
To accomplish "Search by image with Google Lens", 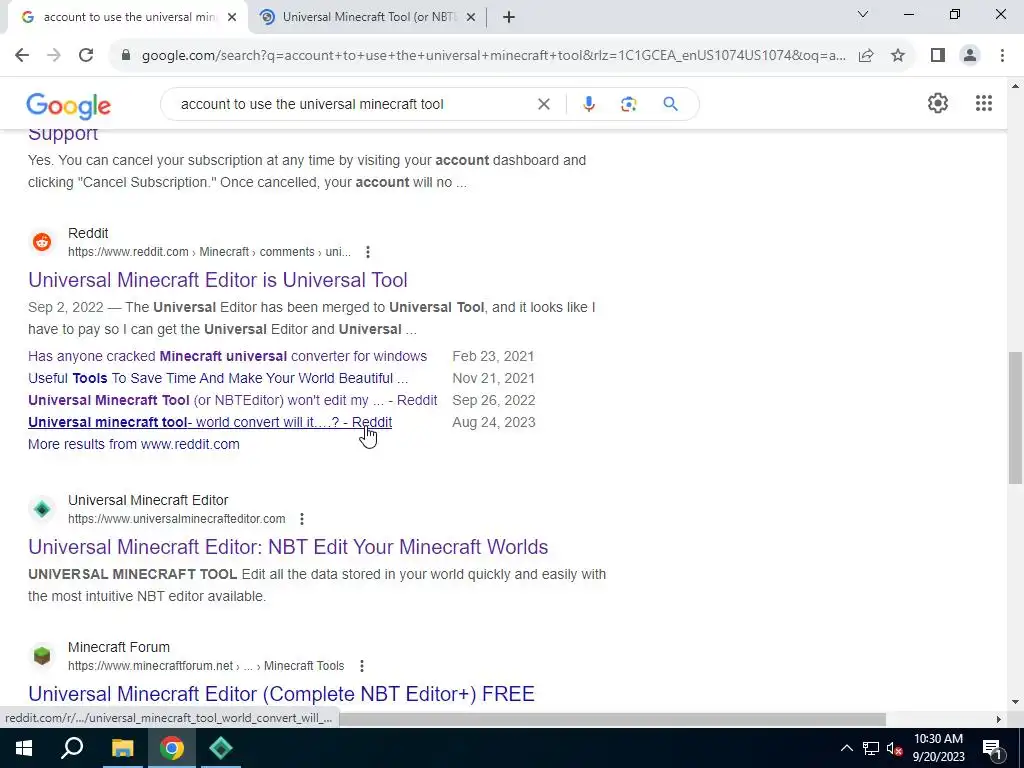I will coord(628,104).
